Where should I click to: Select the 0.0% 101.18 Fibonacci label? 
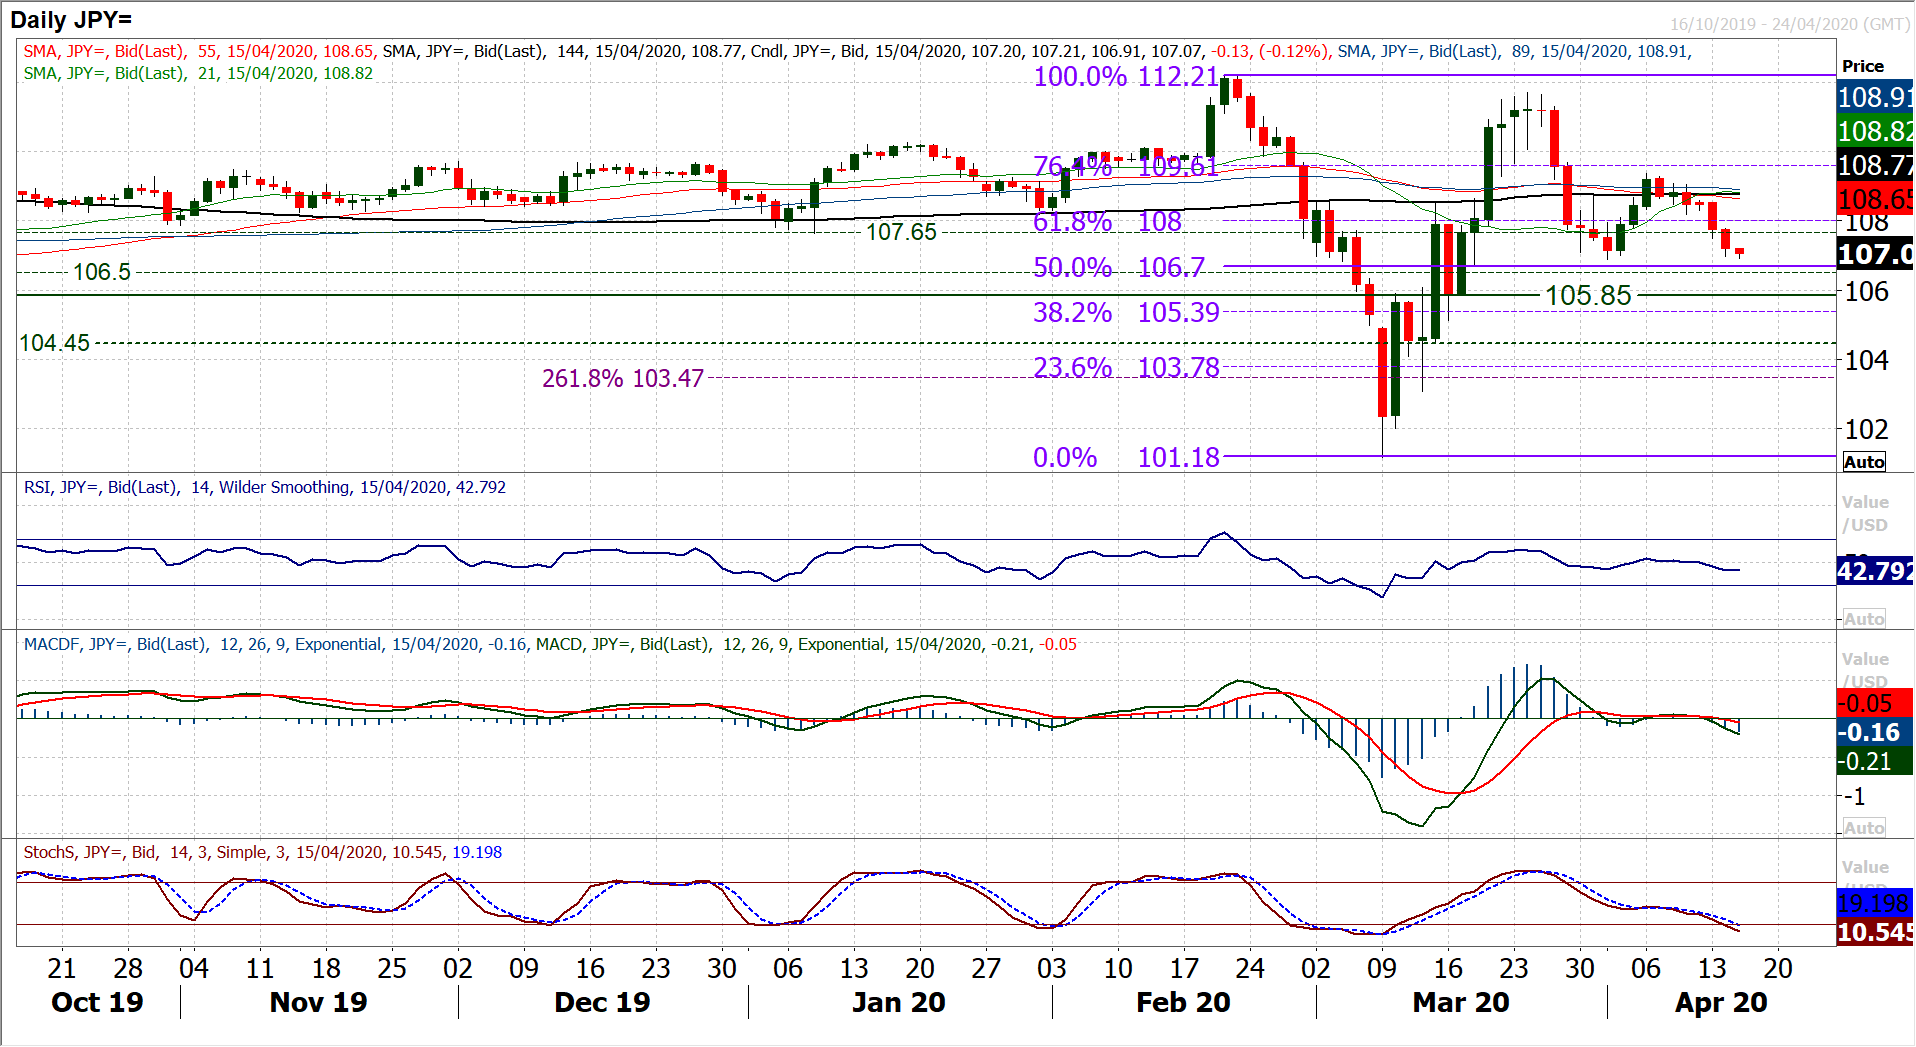1126,457
